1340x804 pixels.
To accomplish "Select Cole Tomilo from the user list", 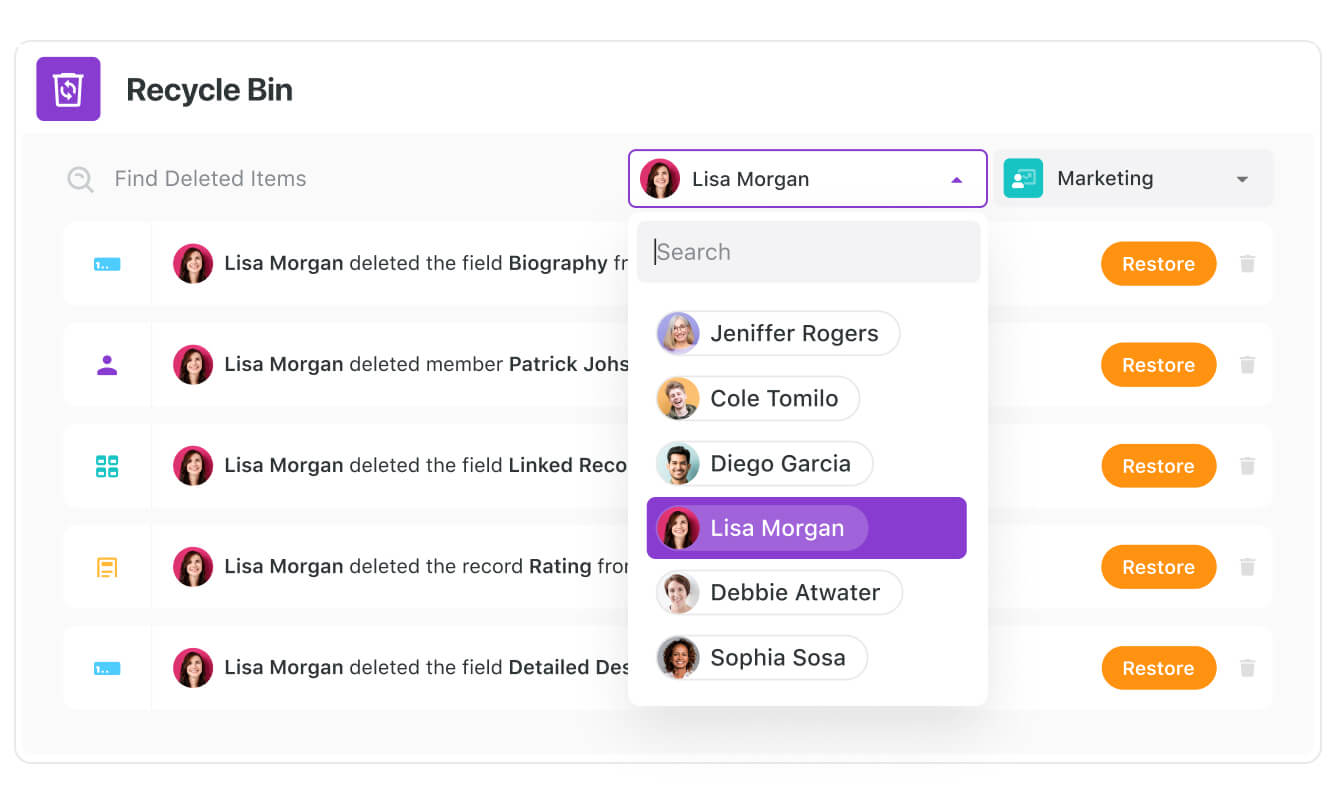I will [758, 398].
